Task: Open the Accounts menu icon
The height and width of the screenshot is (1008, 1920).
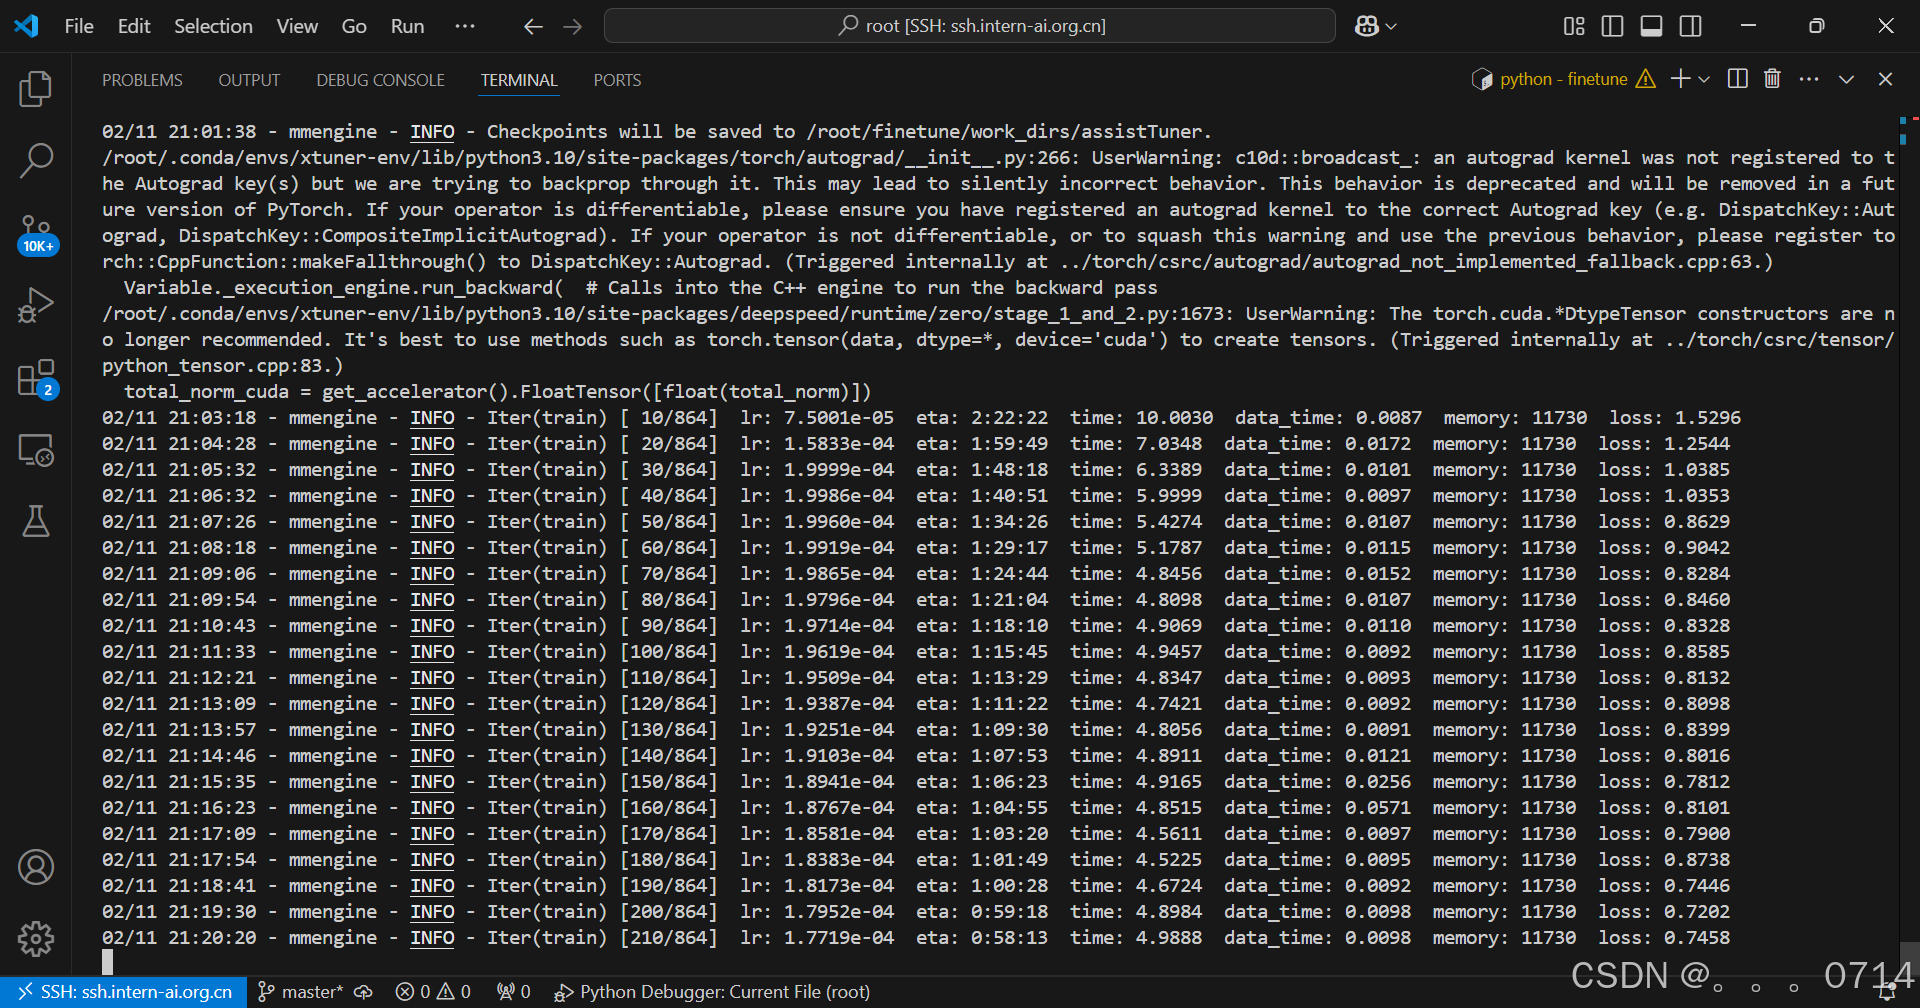Action: [36, 867]
